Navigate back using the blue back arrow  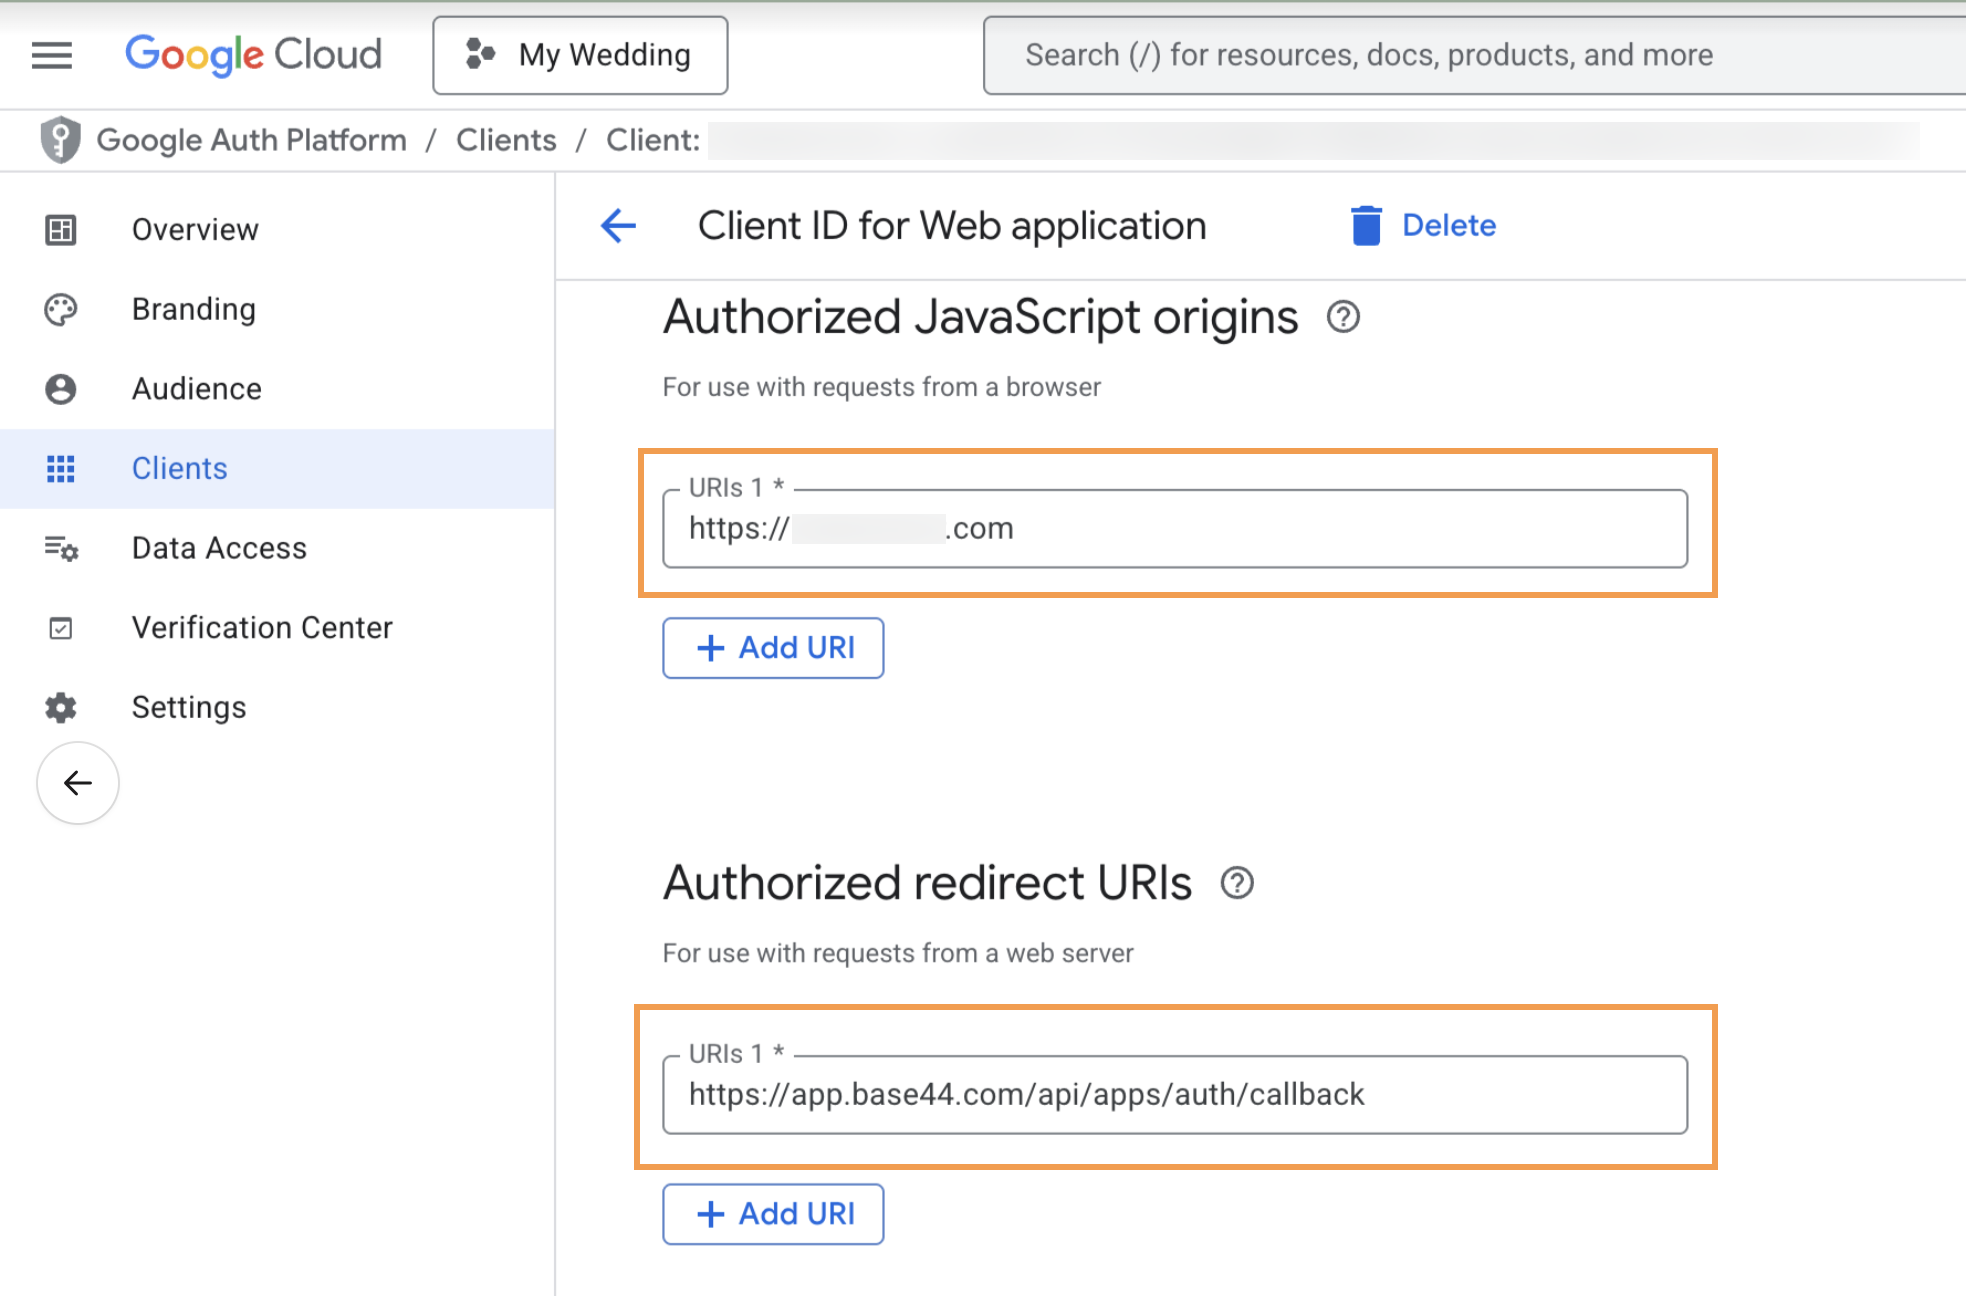618,226
